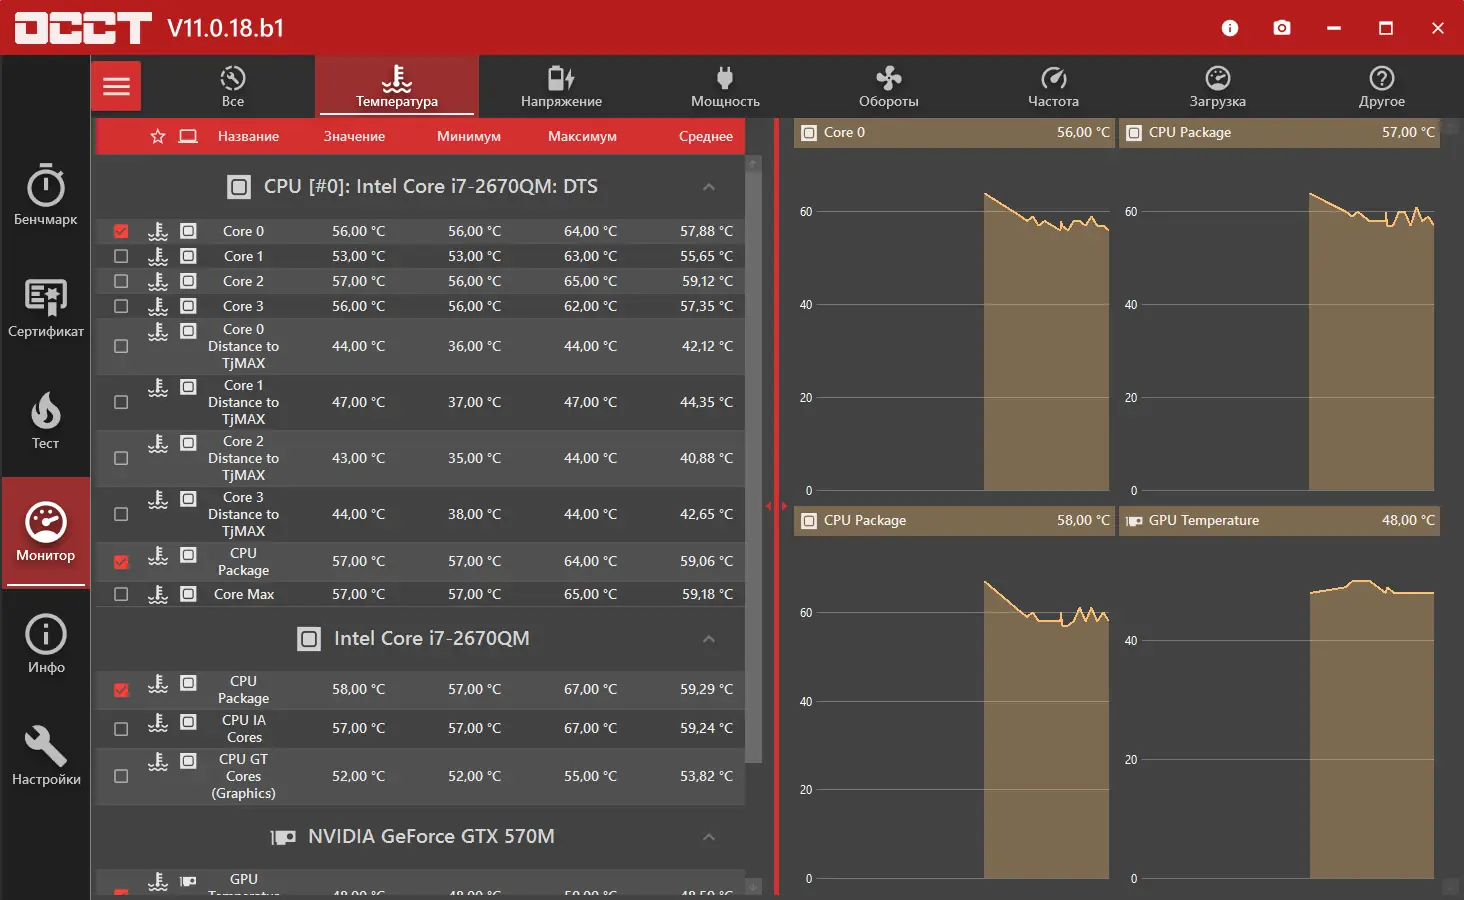This screenshot has width=1464, height=900.
Task: Click the info icon in the title bar
Action: click(1230, 28)
